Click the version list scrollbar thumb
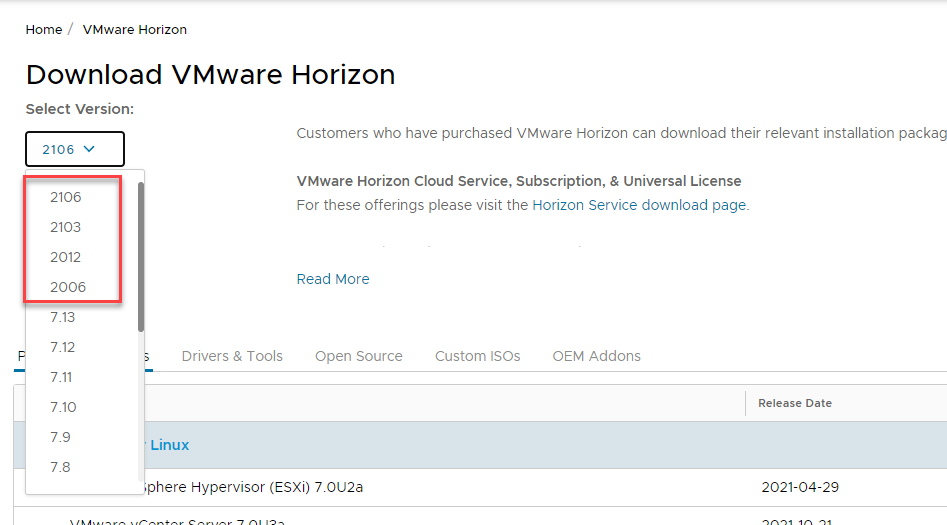 click(x=141, y=257)
